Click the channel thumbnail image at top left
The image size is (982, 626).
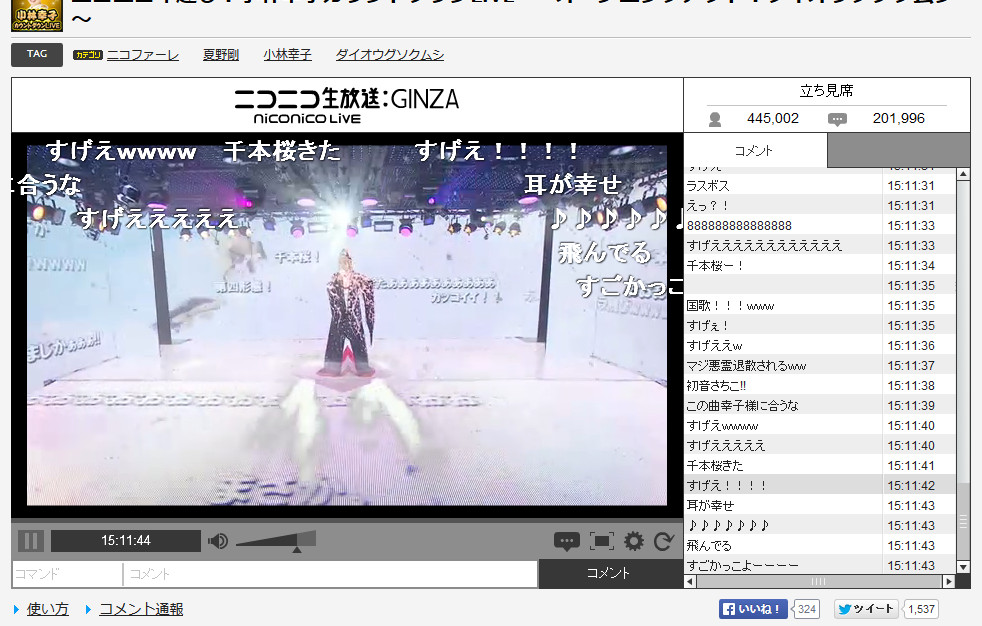pos(37,16)
